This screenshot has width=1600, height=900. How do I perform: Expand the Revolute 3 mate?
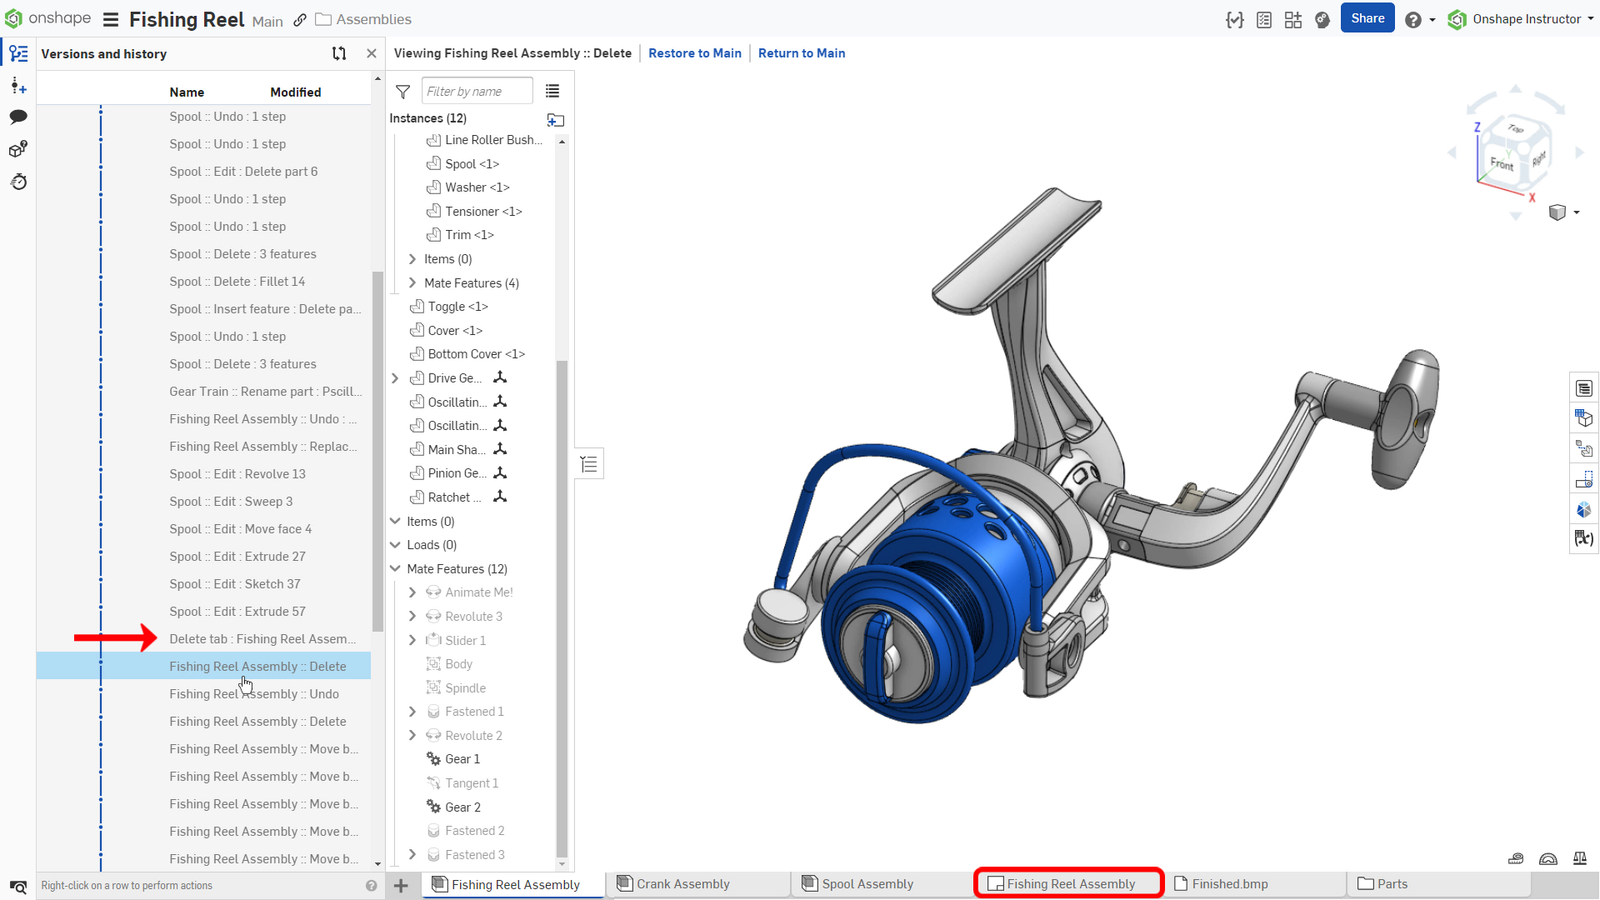click(x=412, y=616)
